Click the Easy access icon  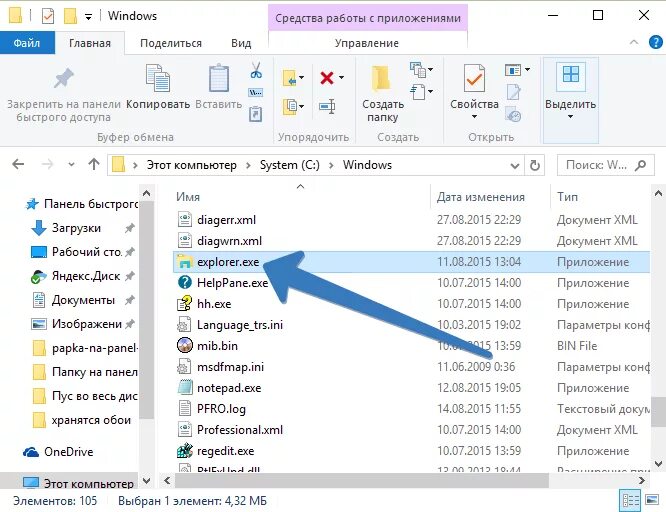click(x=418, y=92)
